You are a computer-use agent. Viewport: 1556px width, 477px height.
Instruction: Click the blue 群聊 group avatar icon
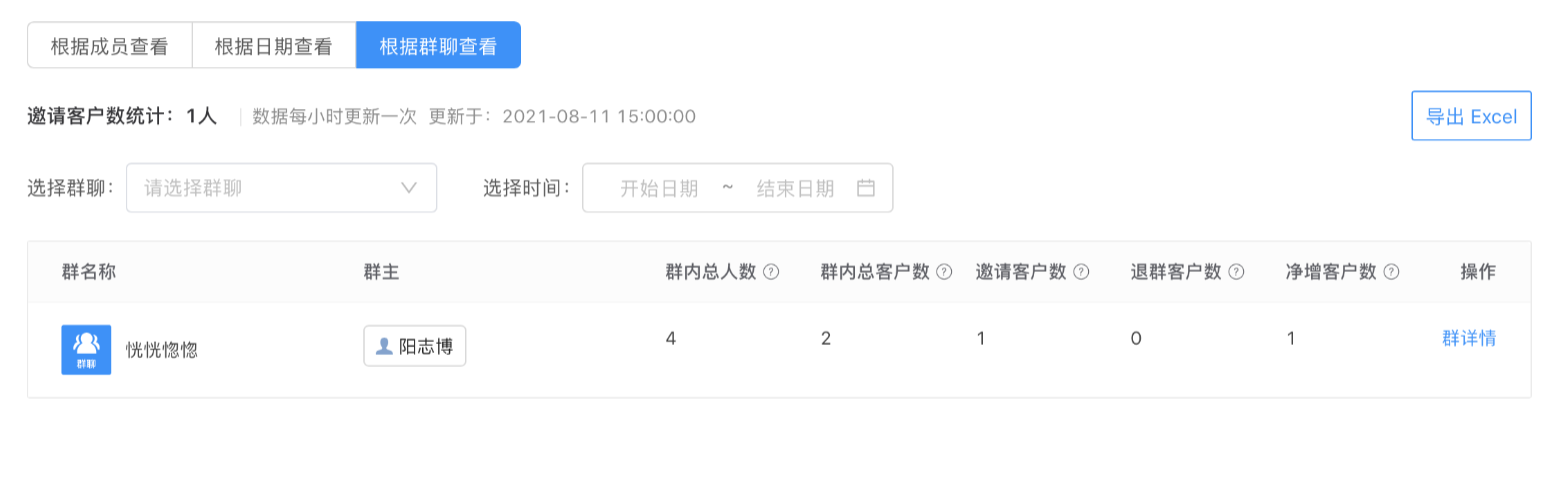point(86,350)
